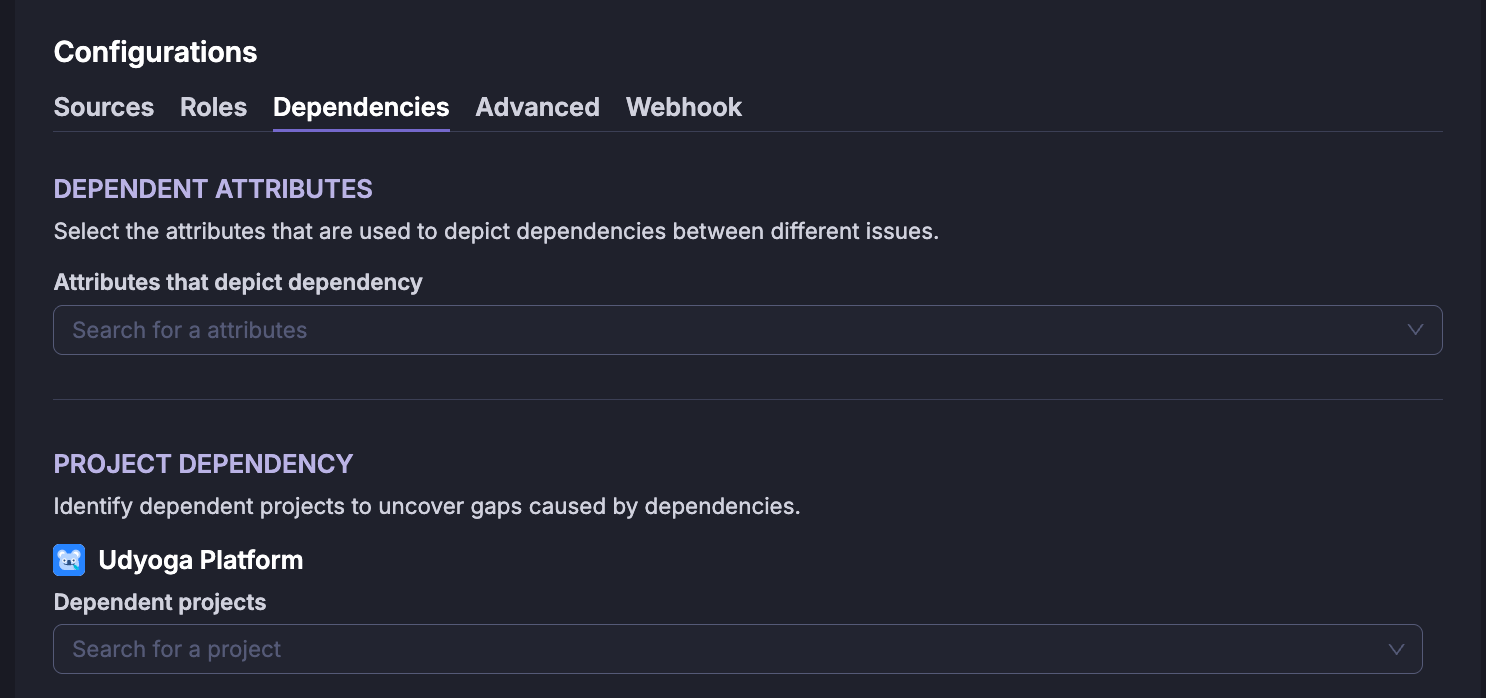
Task: Click the PROJECT DEPENDENCY section heading
Action: [x=204, y=464]
